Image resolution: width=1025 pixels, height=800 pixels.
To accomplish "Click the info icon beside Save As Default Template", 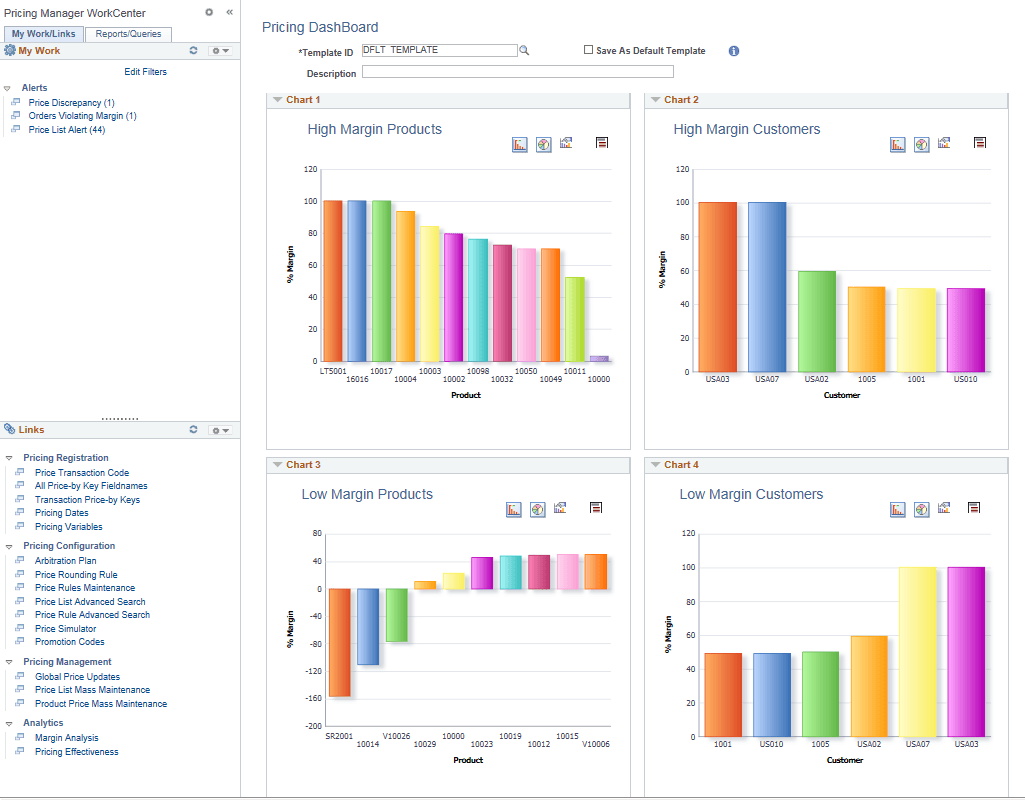I will pos(733,50).
